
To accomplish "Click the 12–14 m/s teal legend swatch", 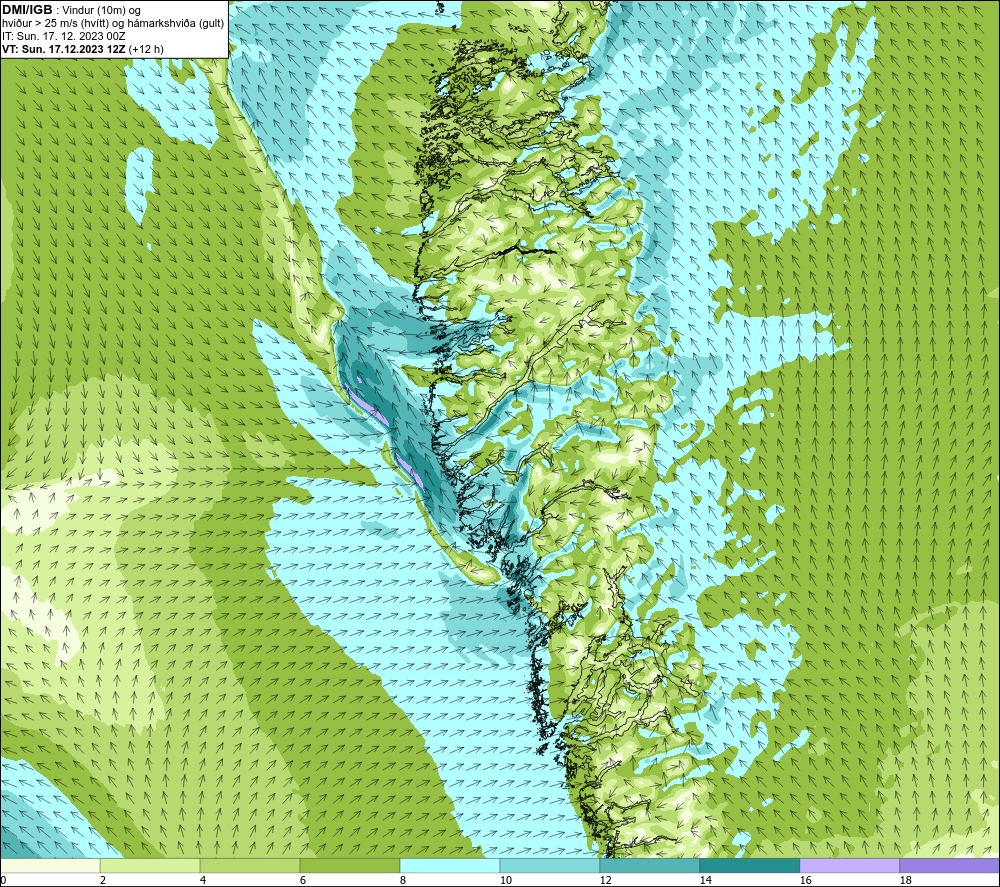I will [x=649, y=865].
